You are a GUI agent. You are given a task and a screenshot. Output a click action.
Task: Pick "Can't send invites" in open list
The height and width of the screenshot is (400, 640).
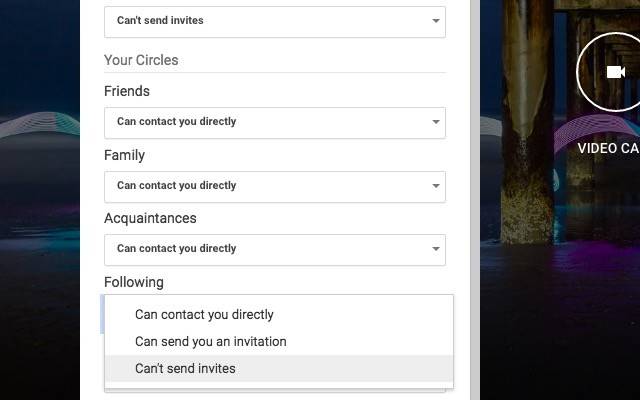click(x=185, y=368)
